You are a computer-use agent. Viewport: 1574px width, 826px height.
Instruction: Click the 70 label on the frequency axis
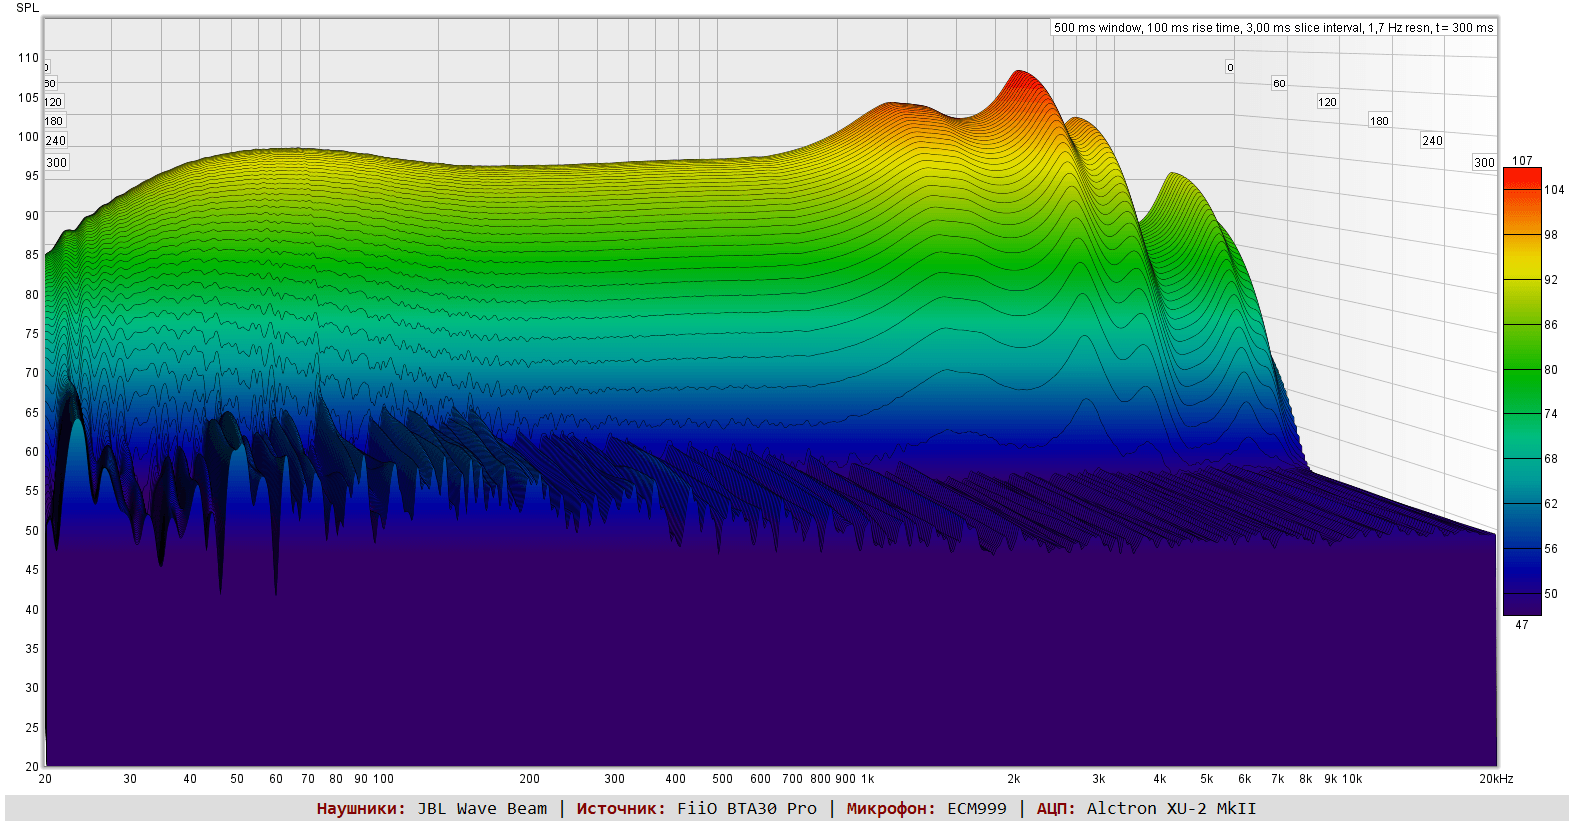(308, 779)
